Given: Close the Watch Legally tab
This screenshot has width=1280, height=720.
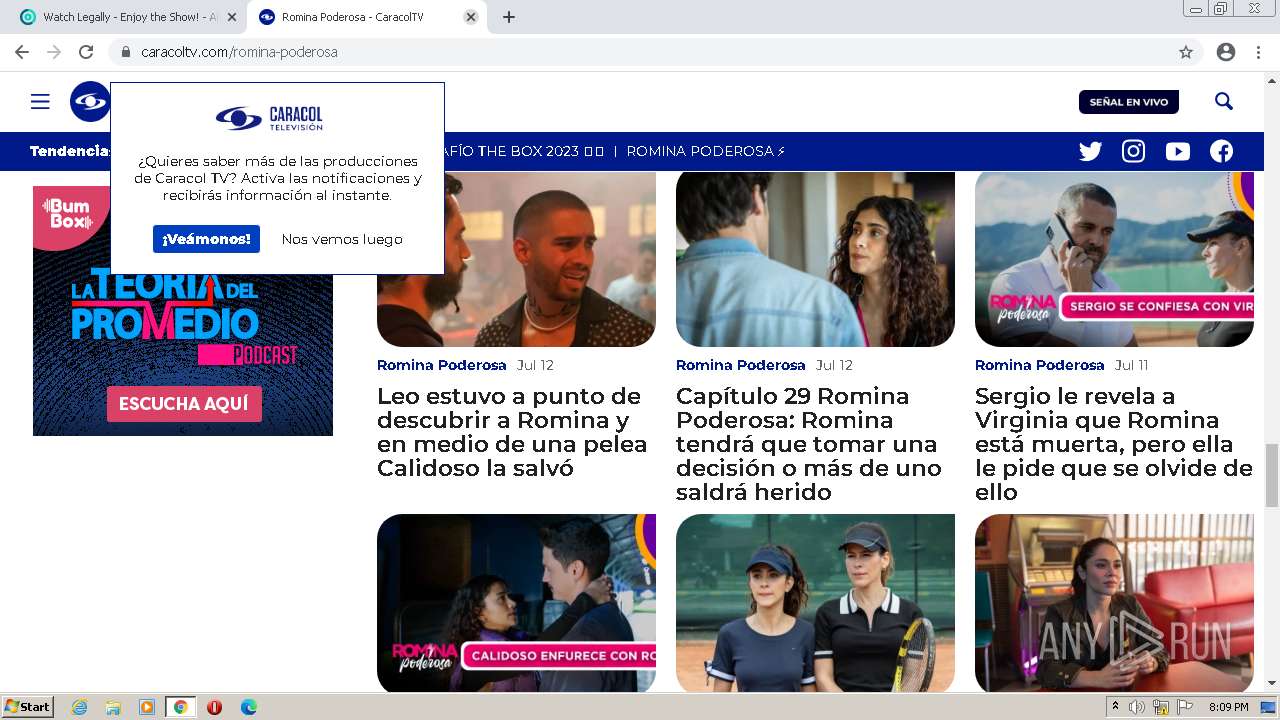Looking at the screenshot, I should 232,17.
